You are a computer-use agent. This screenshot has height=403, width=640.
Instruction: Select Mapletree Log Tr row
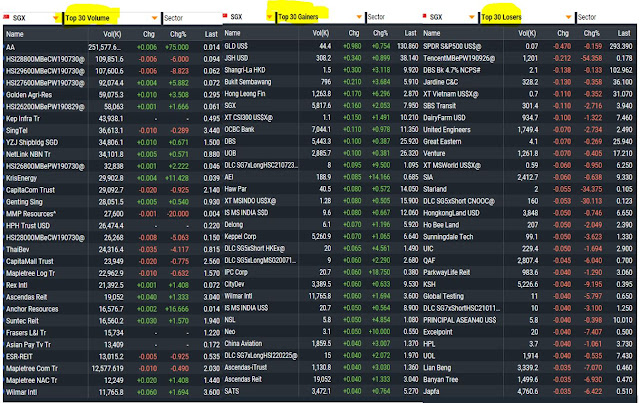[113, 273]
